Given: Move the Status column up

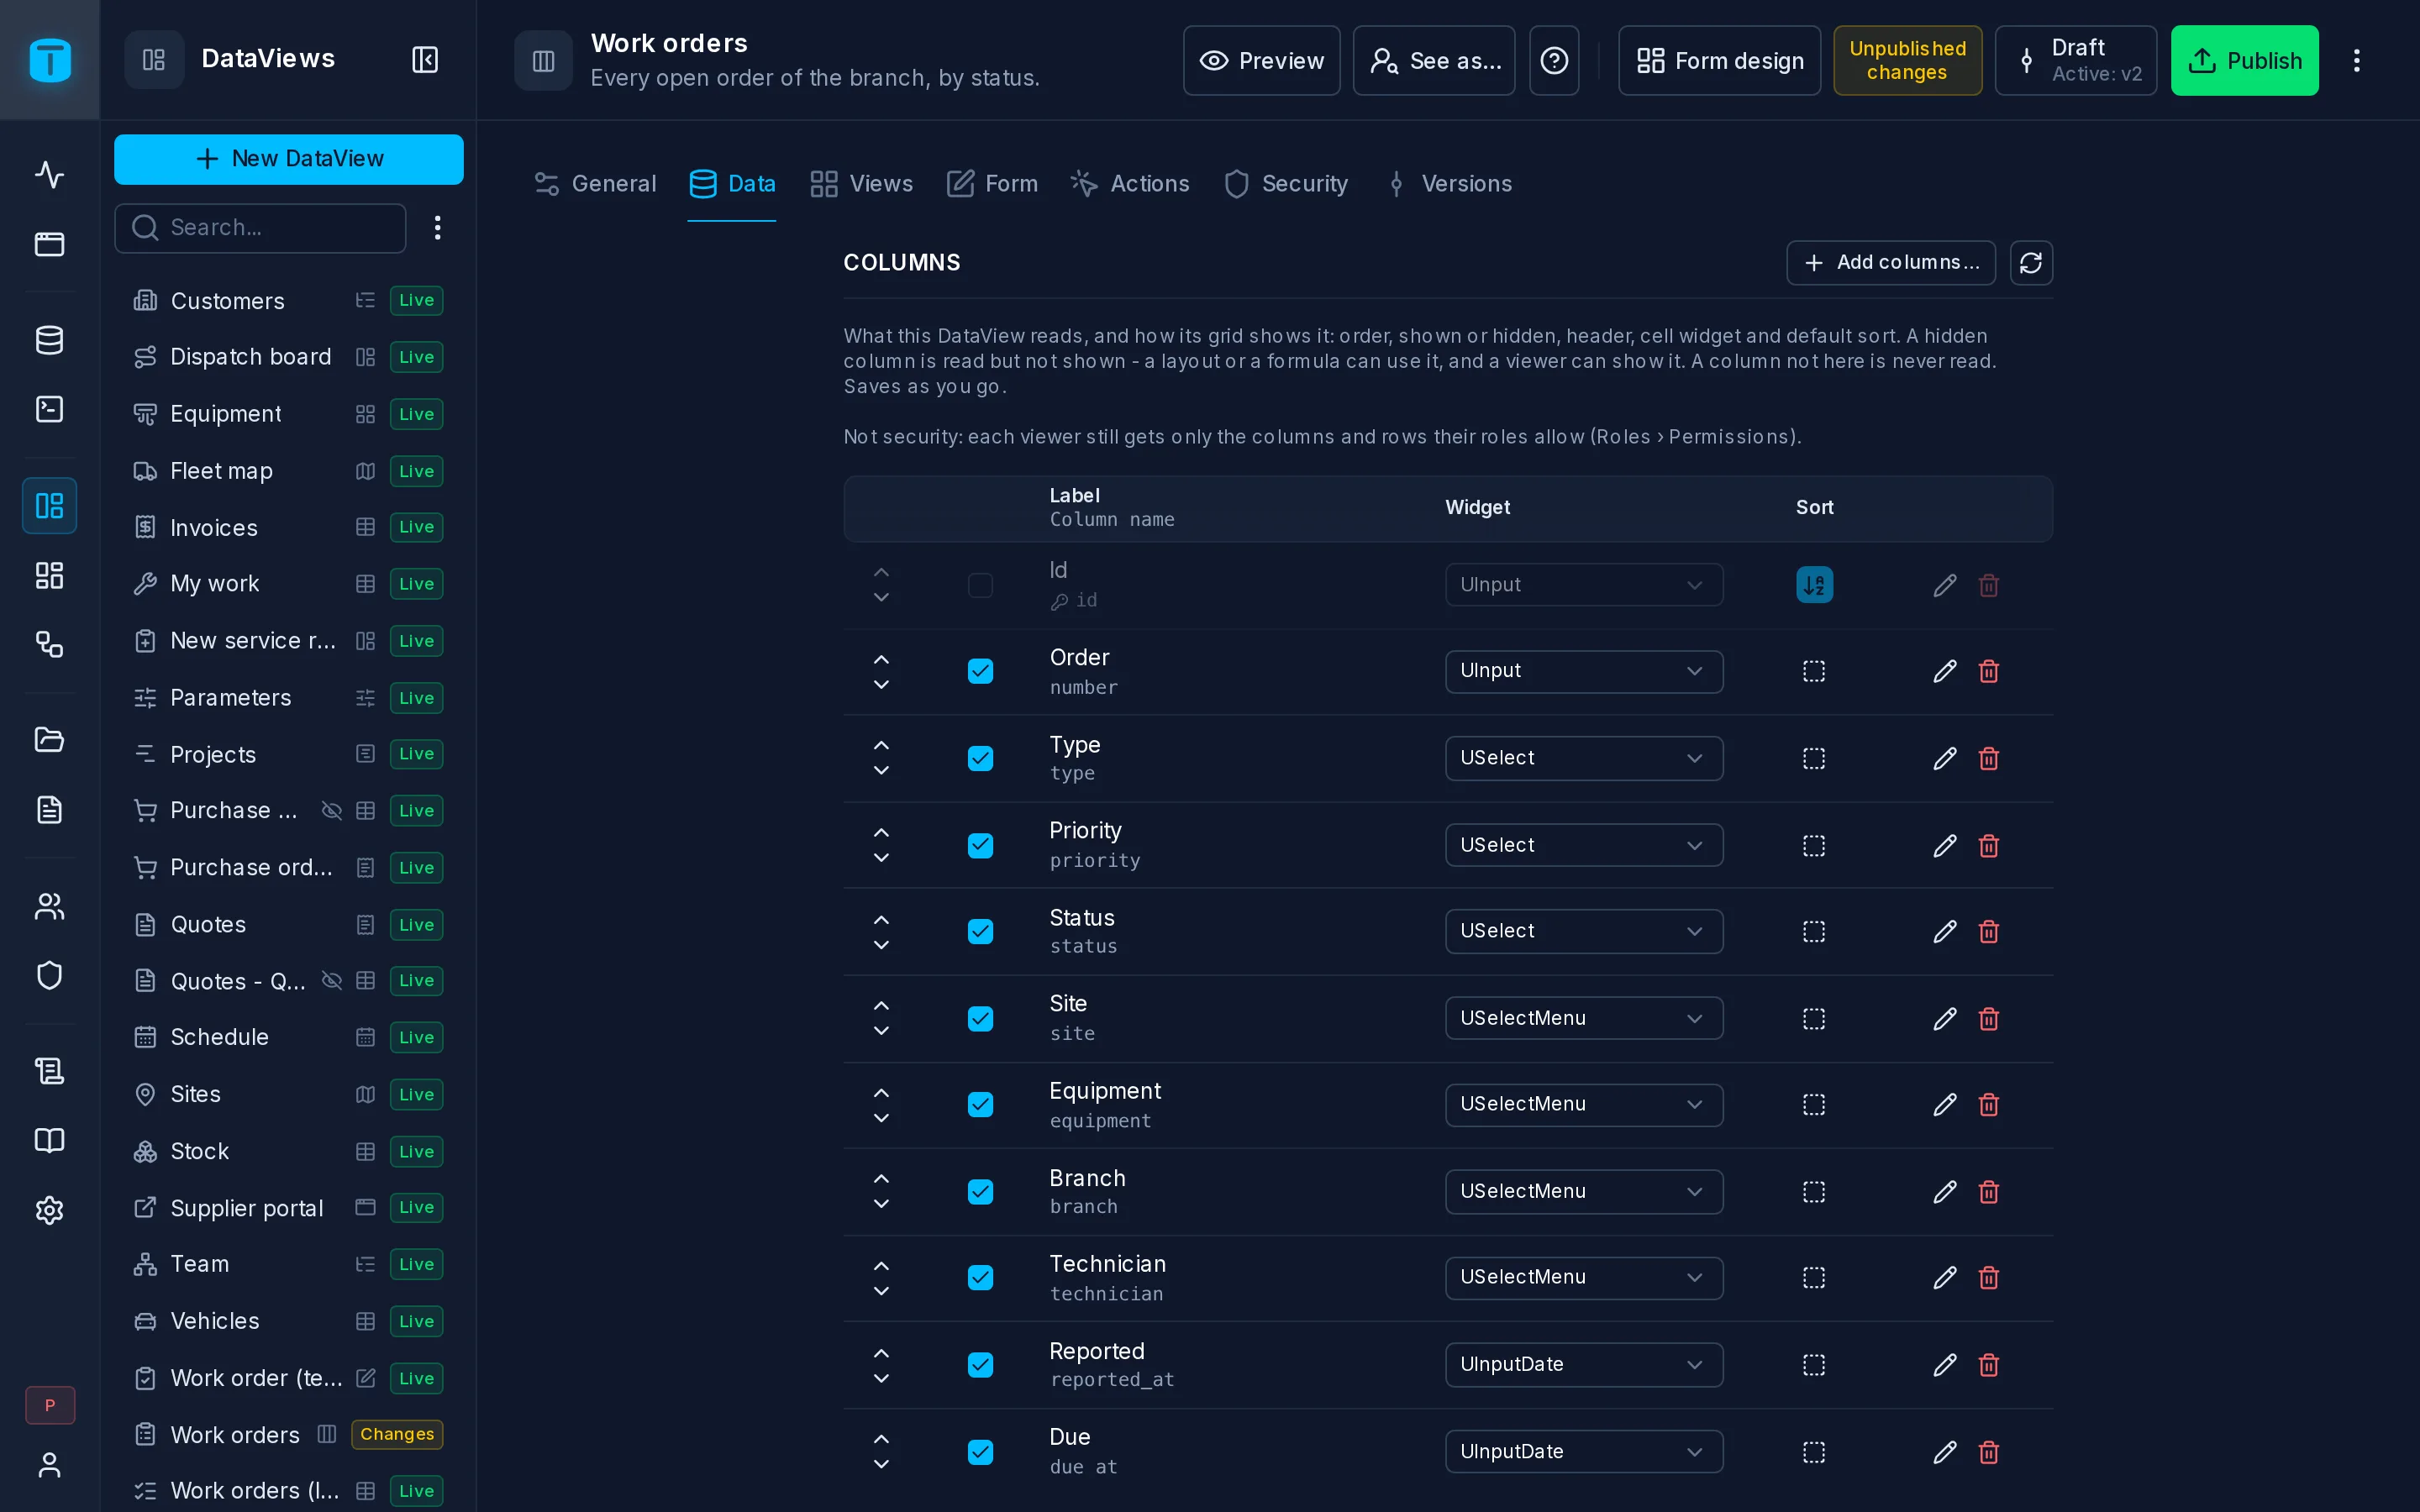Looking at the screenshot, I should (x=881, y=920).
